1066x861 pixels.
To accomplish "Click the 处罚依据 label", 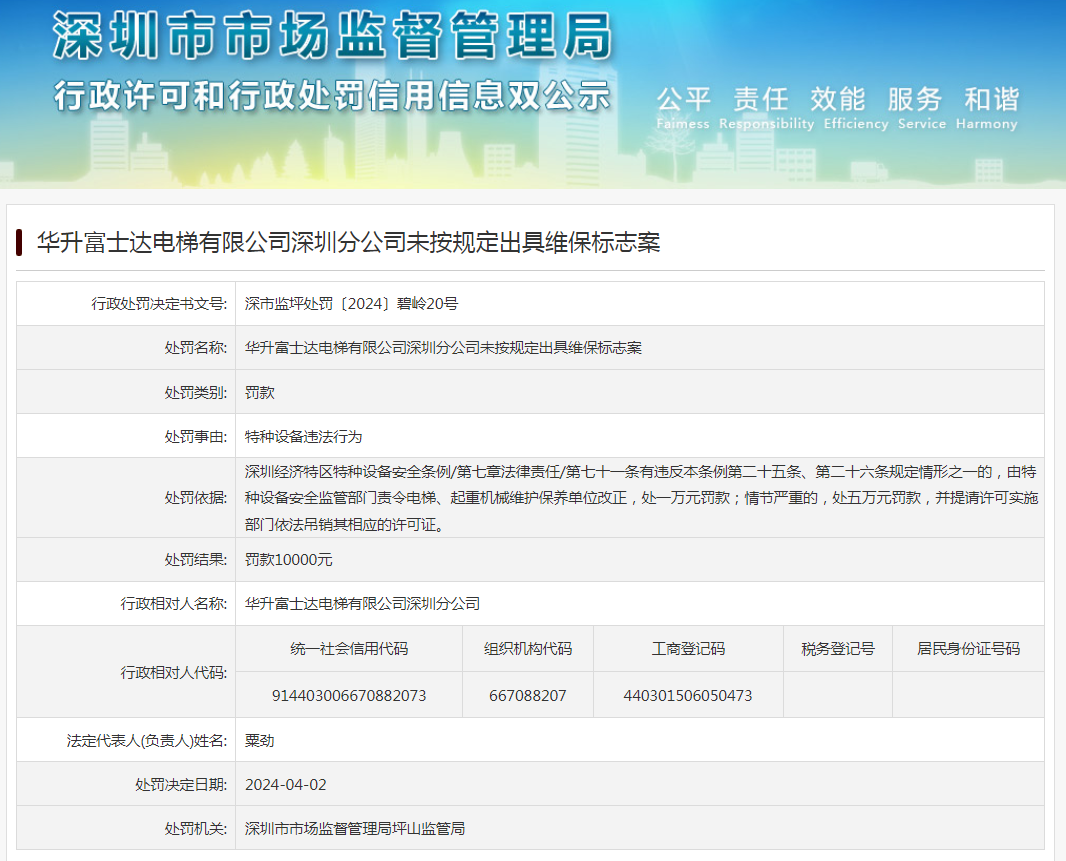I will (x=196, y=498).
